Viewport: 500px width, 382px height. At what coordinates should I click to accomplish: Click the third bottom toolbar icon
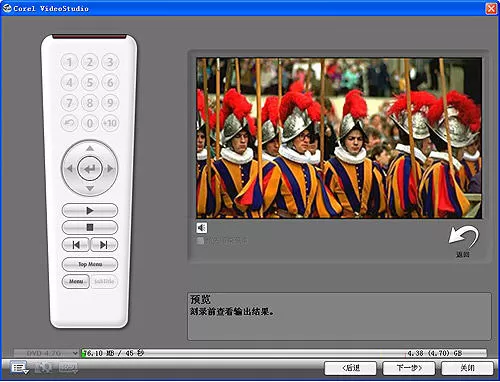[68, 368]
